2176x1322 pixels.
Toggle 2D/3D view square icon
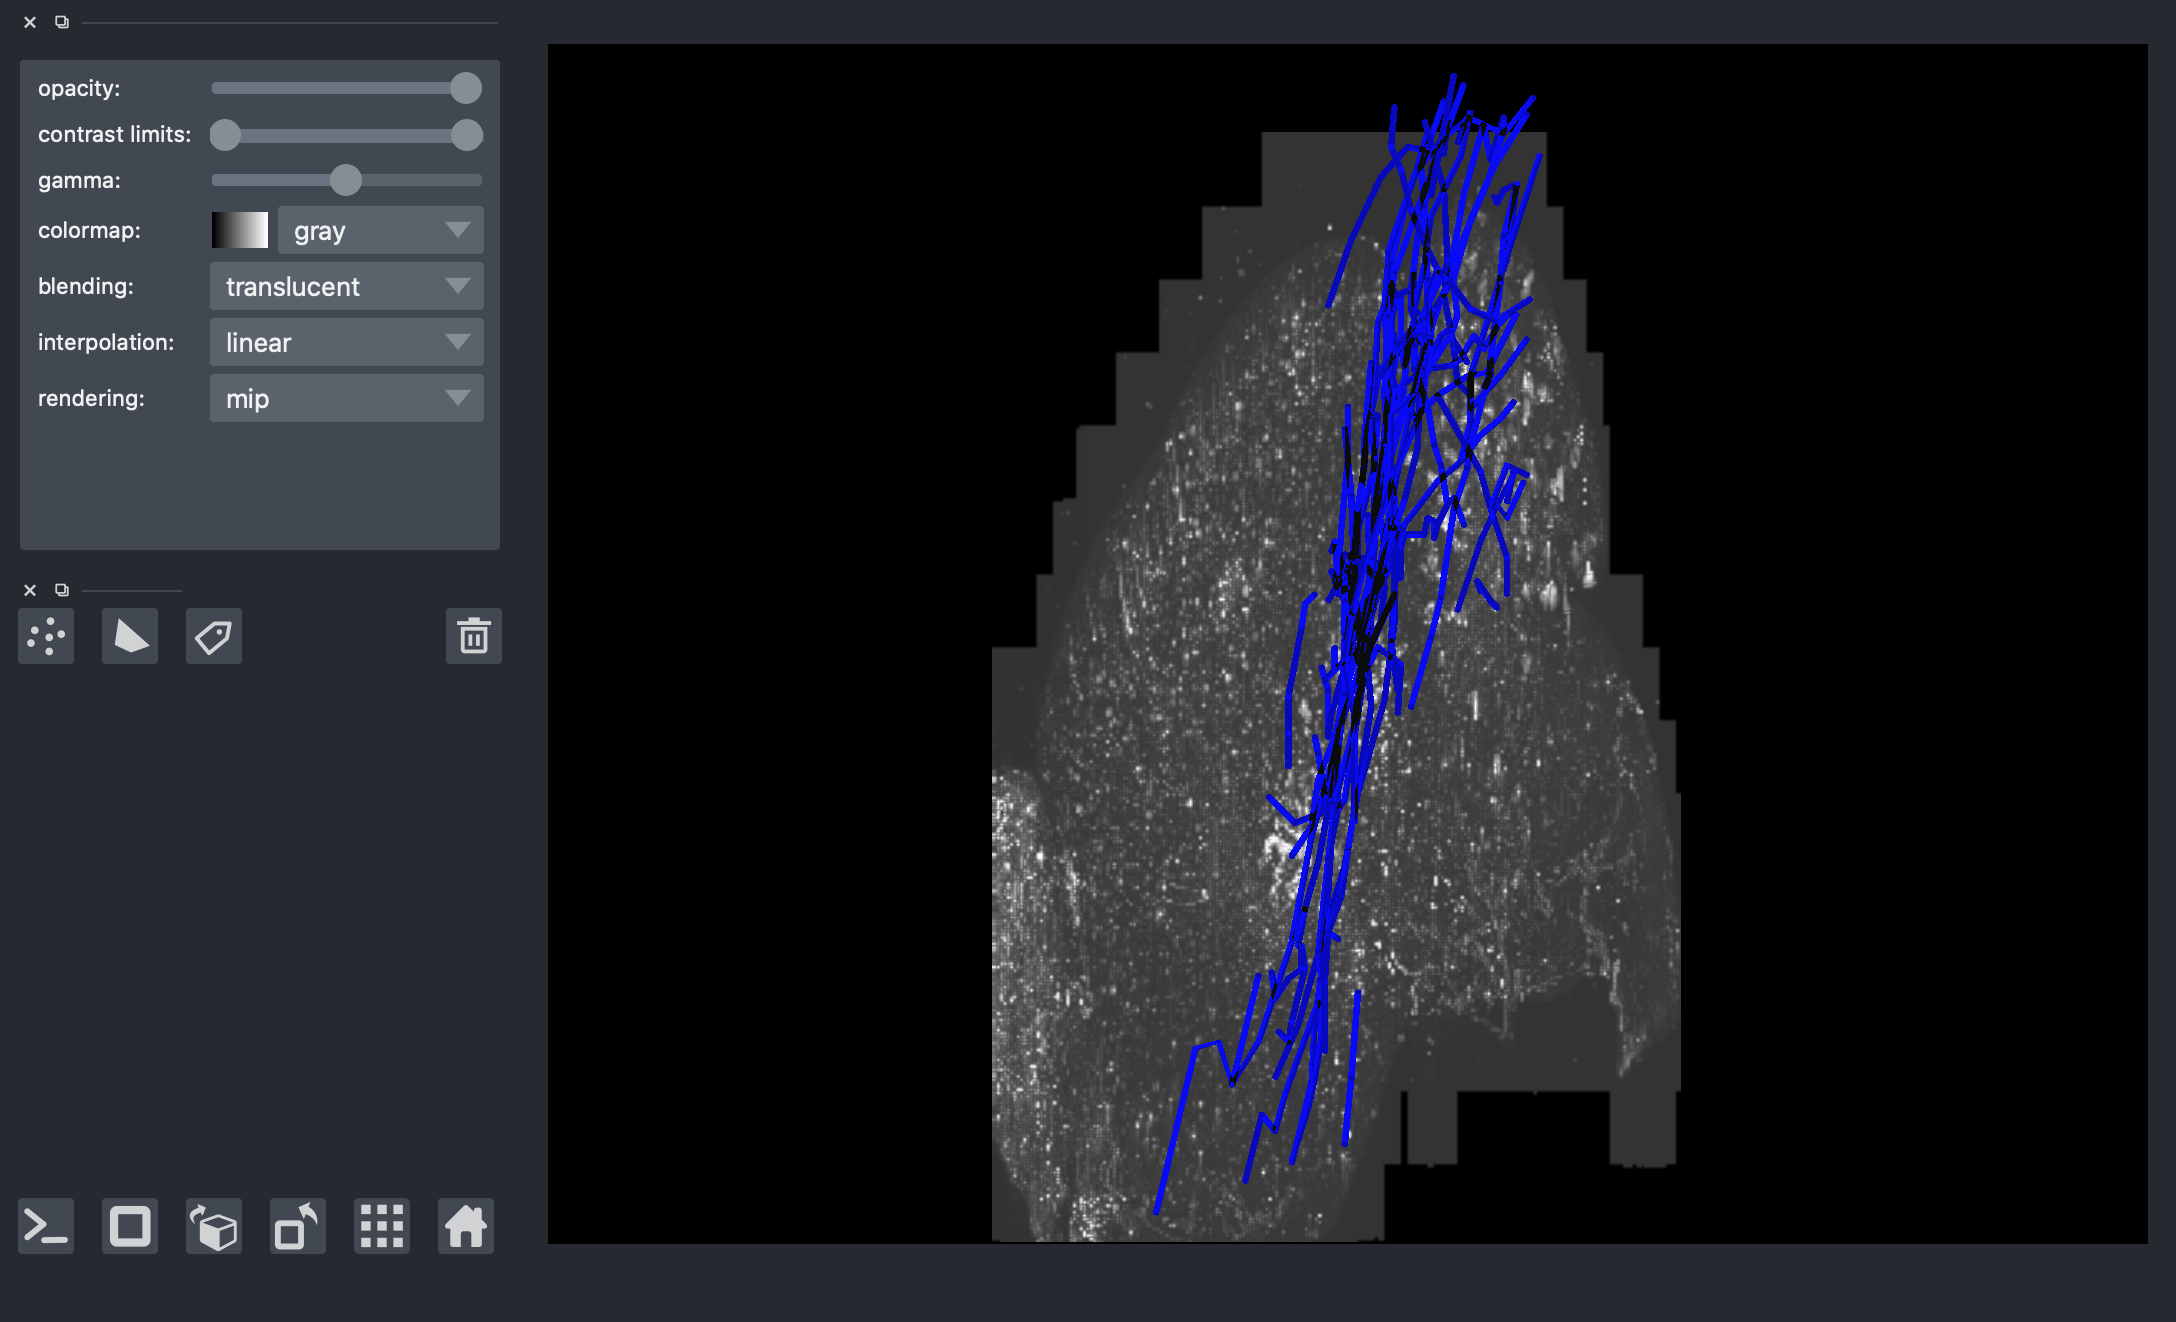point(130,1226)
